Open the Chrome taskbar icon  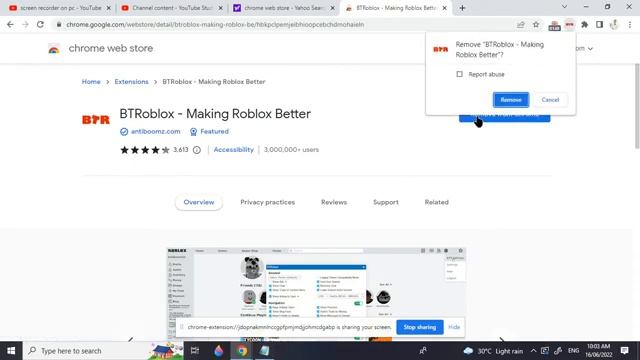point(242,351)
